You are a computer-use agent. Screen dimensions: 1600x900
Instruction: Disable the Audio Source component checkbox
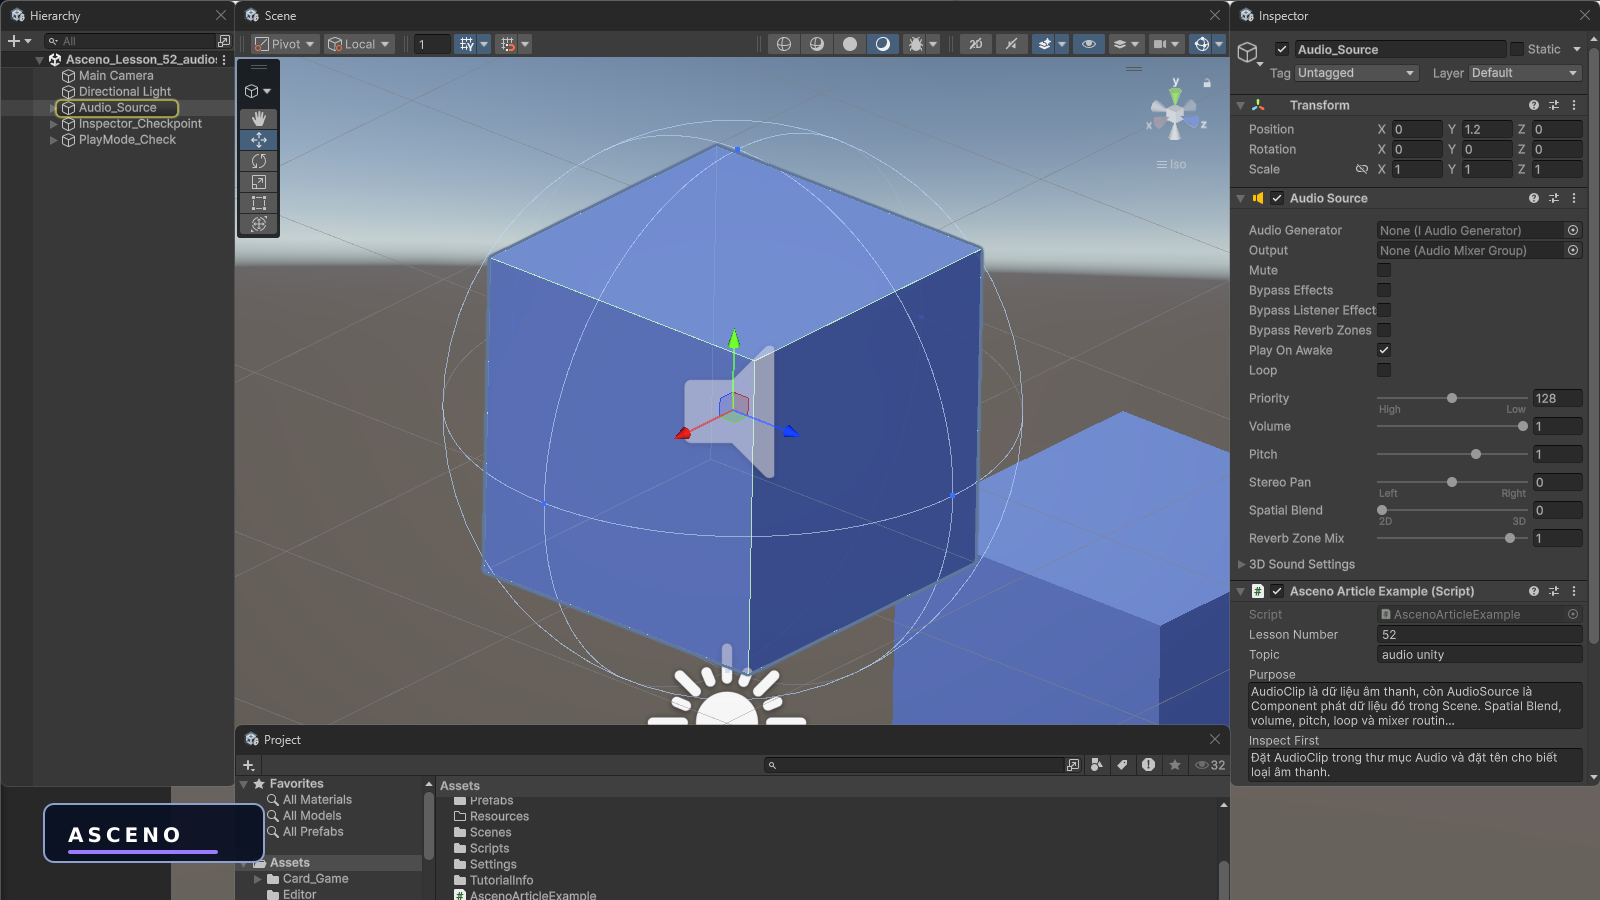[1277, 198]
